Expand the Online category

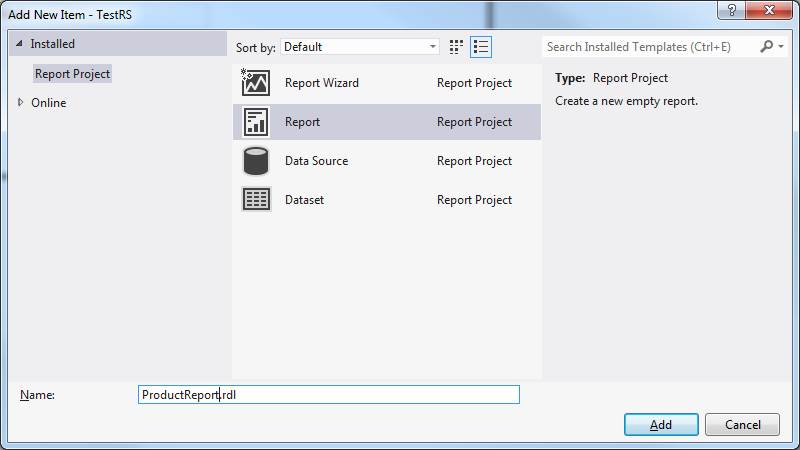19,102
